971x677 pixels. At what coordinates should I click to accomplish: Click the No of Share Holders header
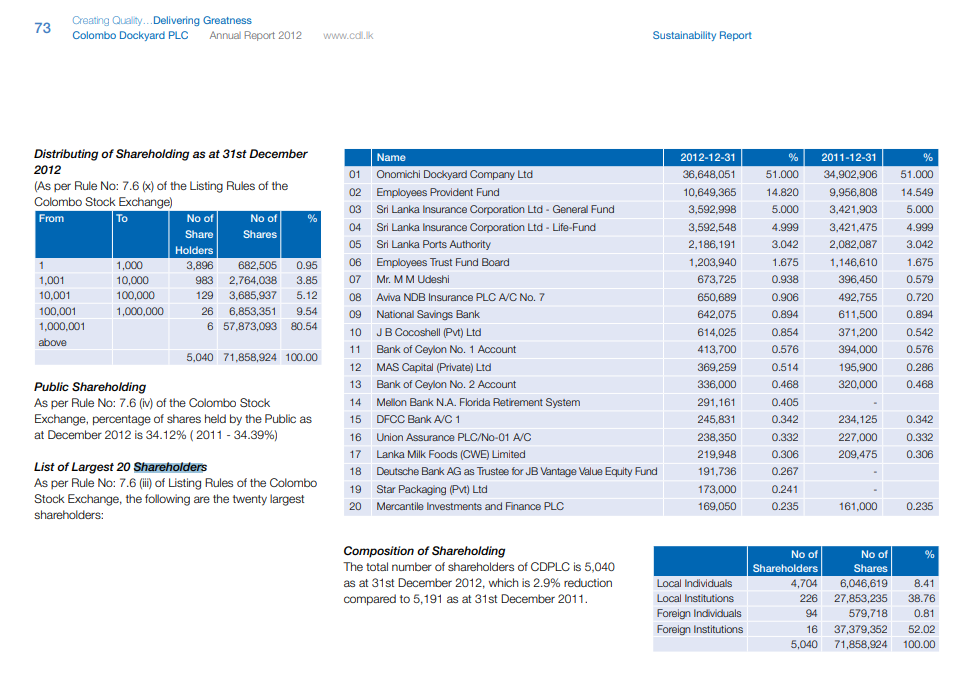(x=194, y=234)
